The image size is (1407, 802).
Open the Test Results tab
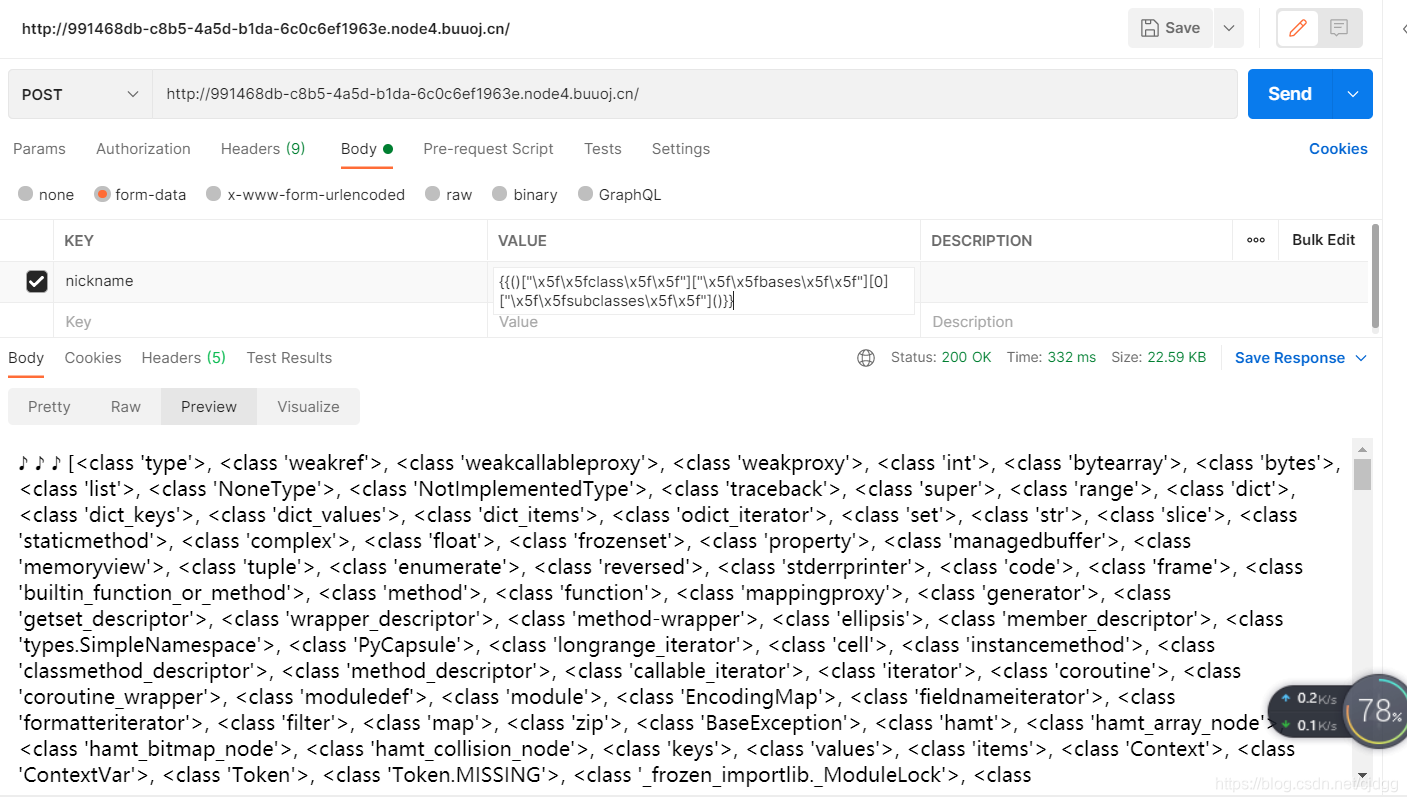click(289, 358)
